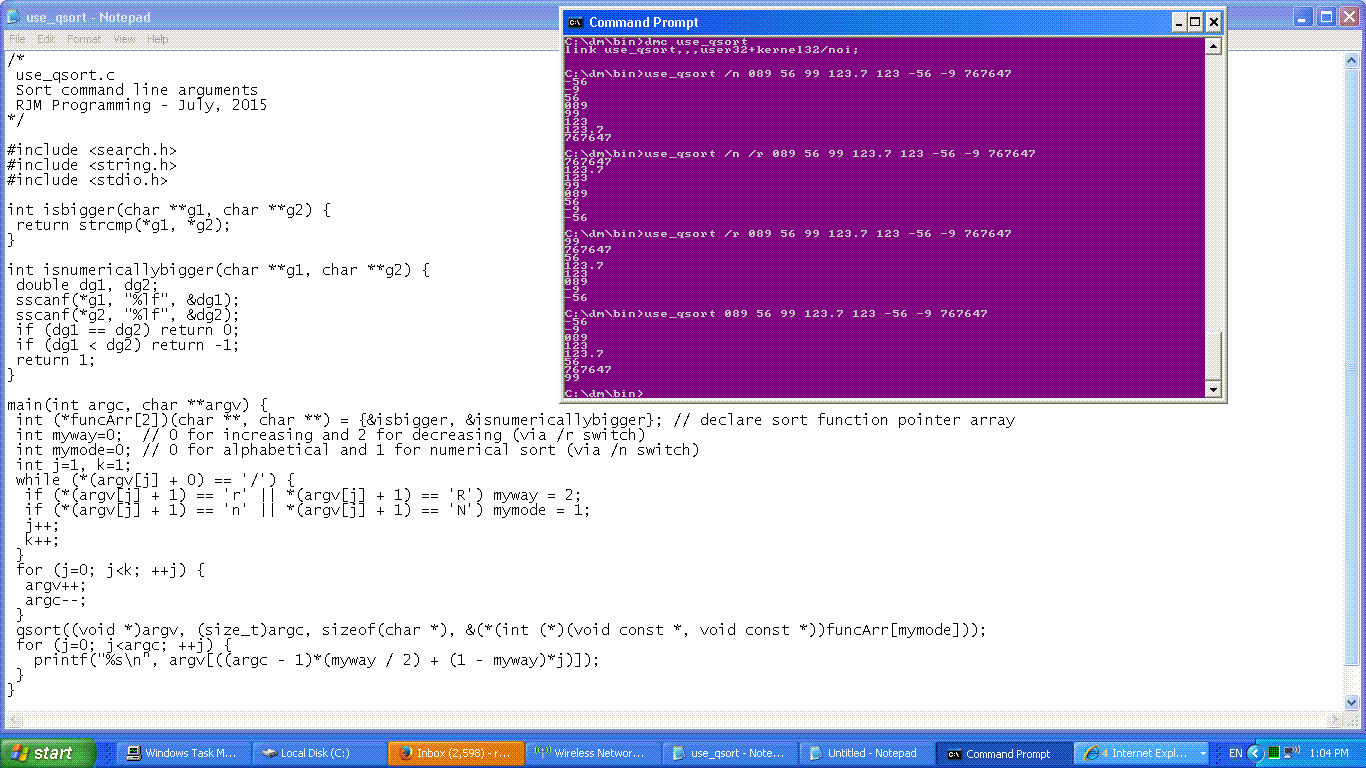Screen dimensions: 1366x768
Task: Click the 'int isbigger' function declaration line
Action: point(169,210)
